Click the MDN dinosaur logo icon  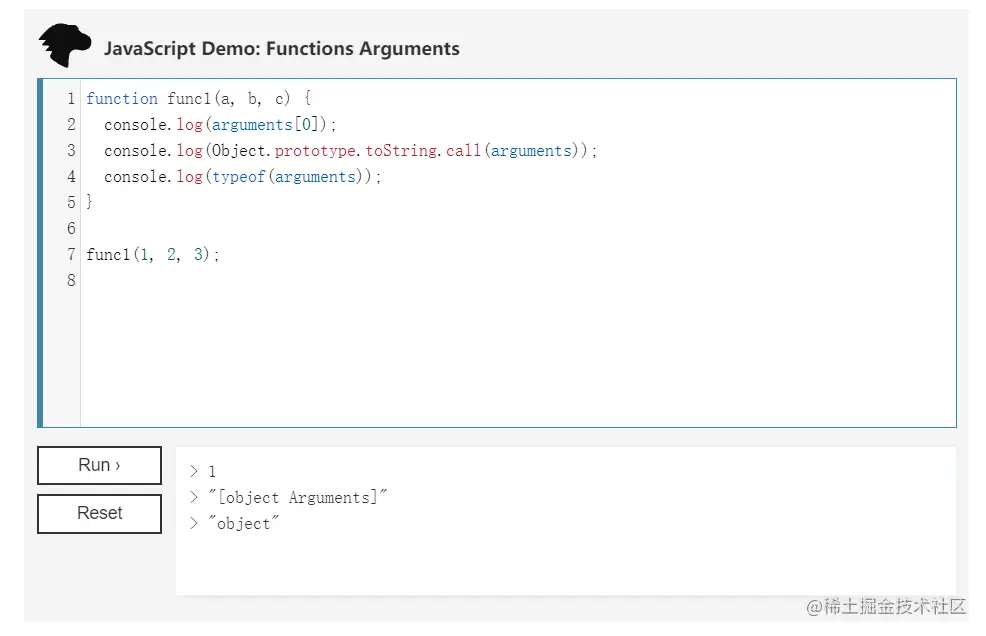click(65, 45)
